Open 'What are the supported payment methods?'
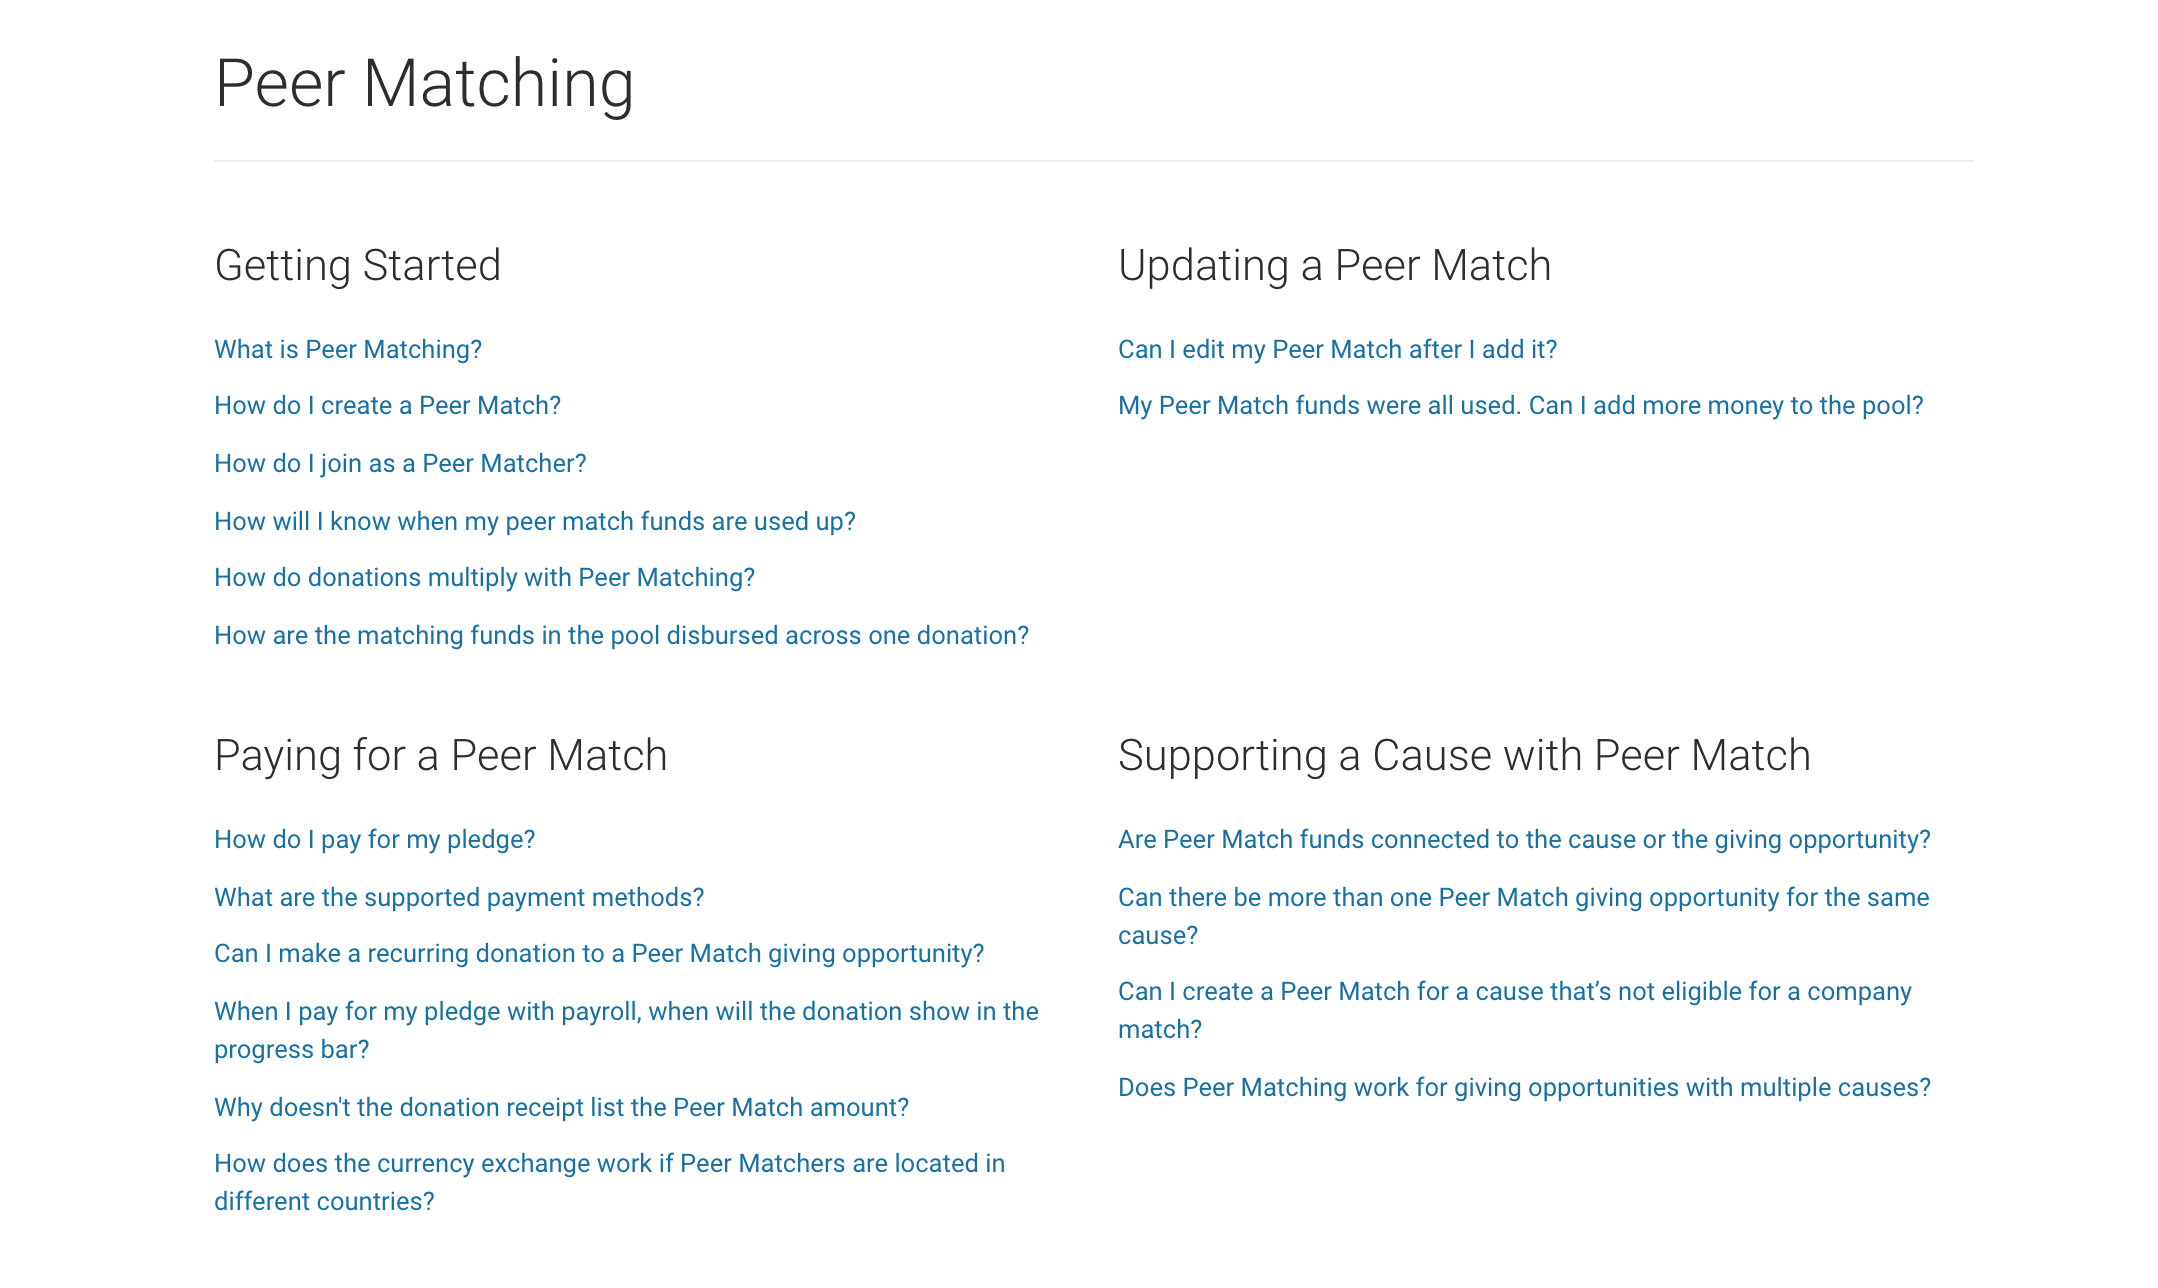This screenshot has width=2158, height=1288. 459,897
